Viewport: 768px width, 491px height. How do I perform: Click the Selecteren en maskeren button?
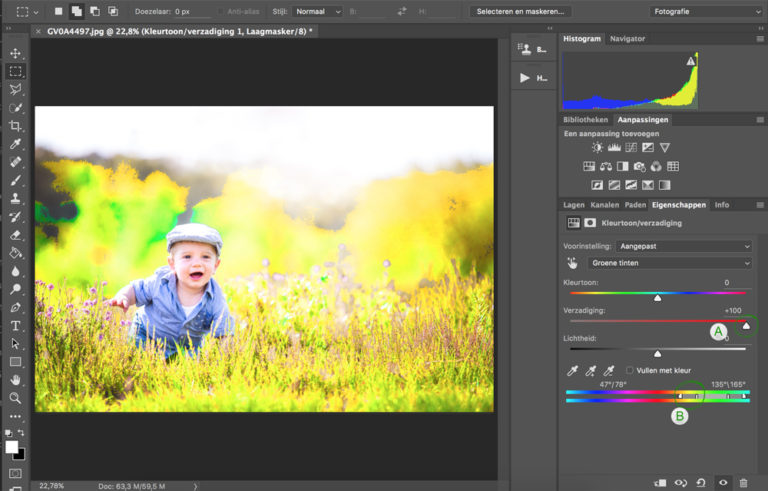[x=522, y=11]
